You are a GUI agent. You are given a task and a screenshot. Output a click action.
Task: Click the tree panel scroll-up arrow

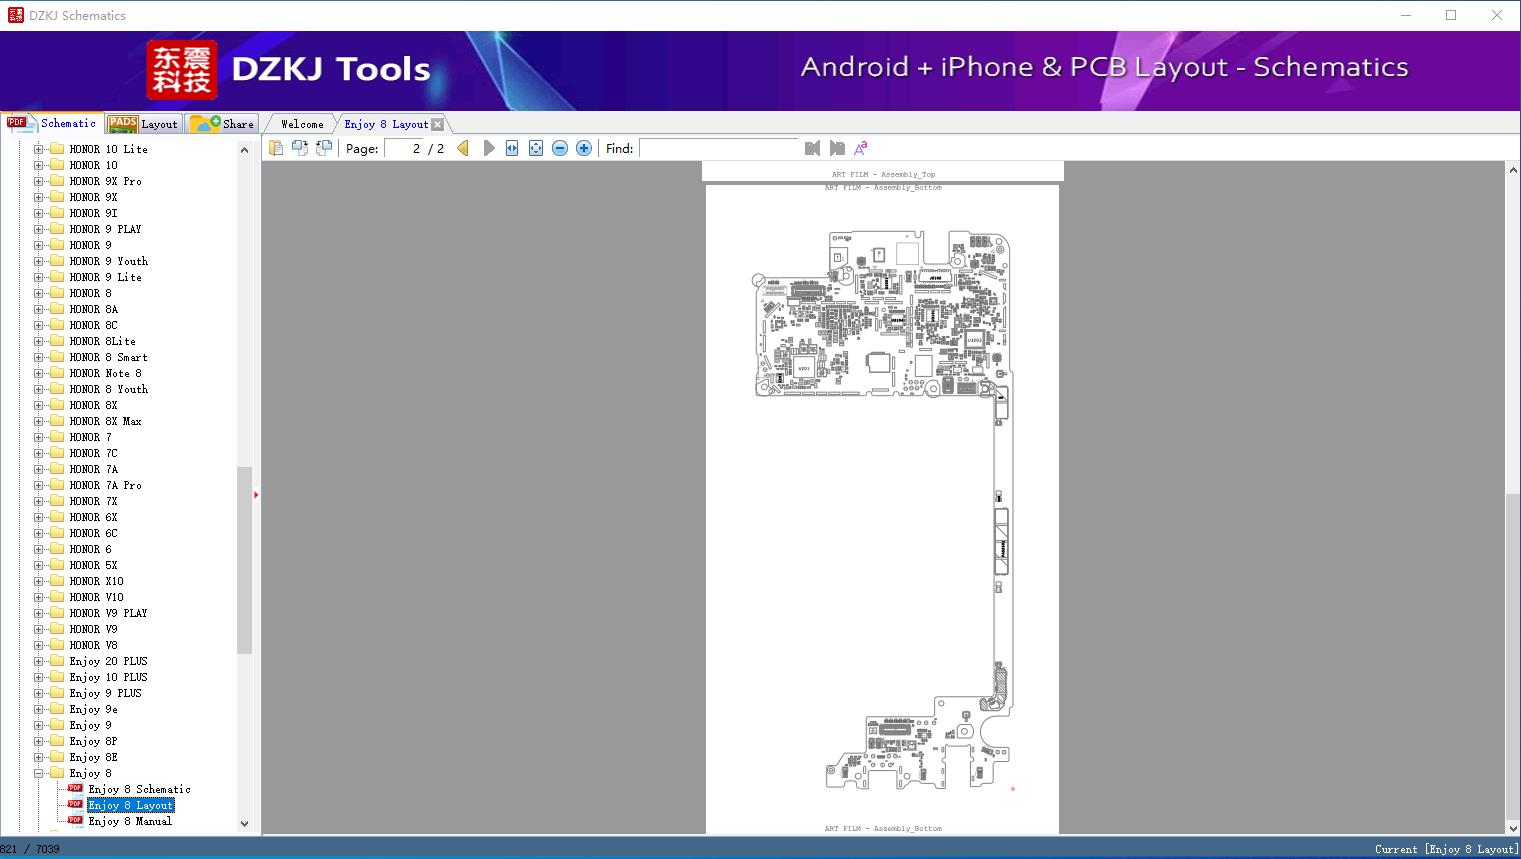(x=244, y=150)
